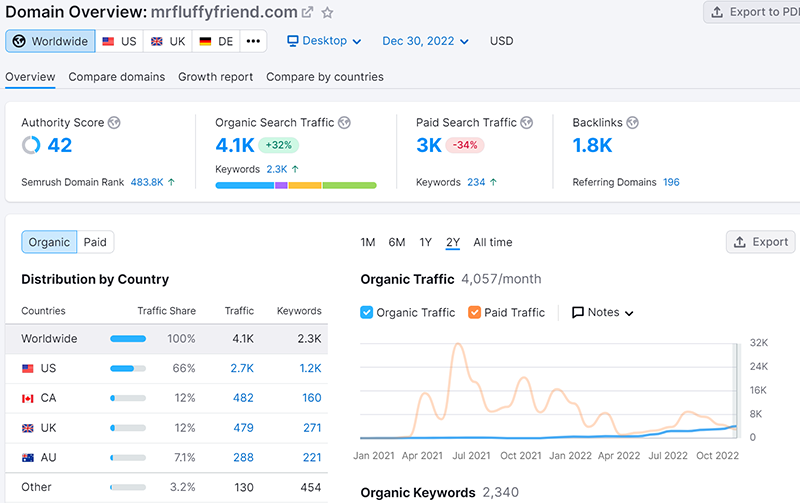Click the Organic Search Traffic globe icon
This screenshot has width=800, height=503.
pyautogui.click(x=345, y=122)
